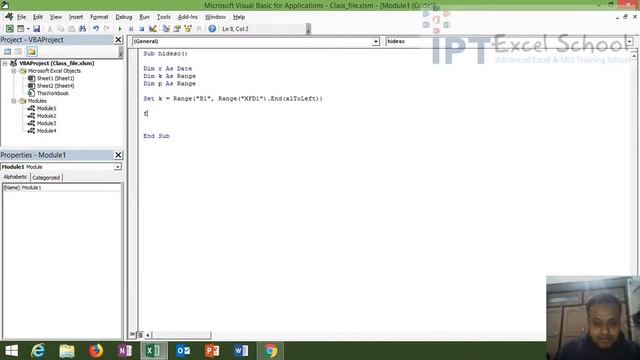Screen dimensions: 640x360
Task: Switch to the Alphabetic tab
Action: (16, 177)
